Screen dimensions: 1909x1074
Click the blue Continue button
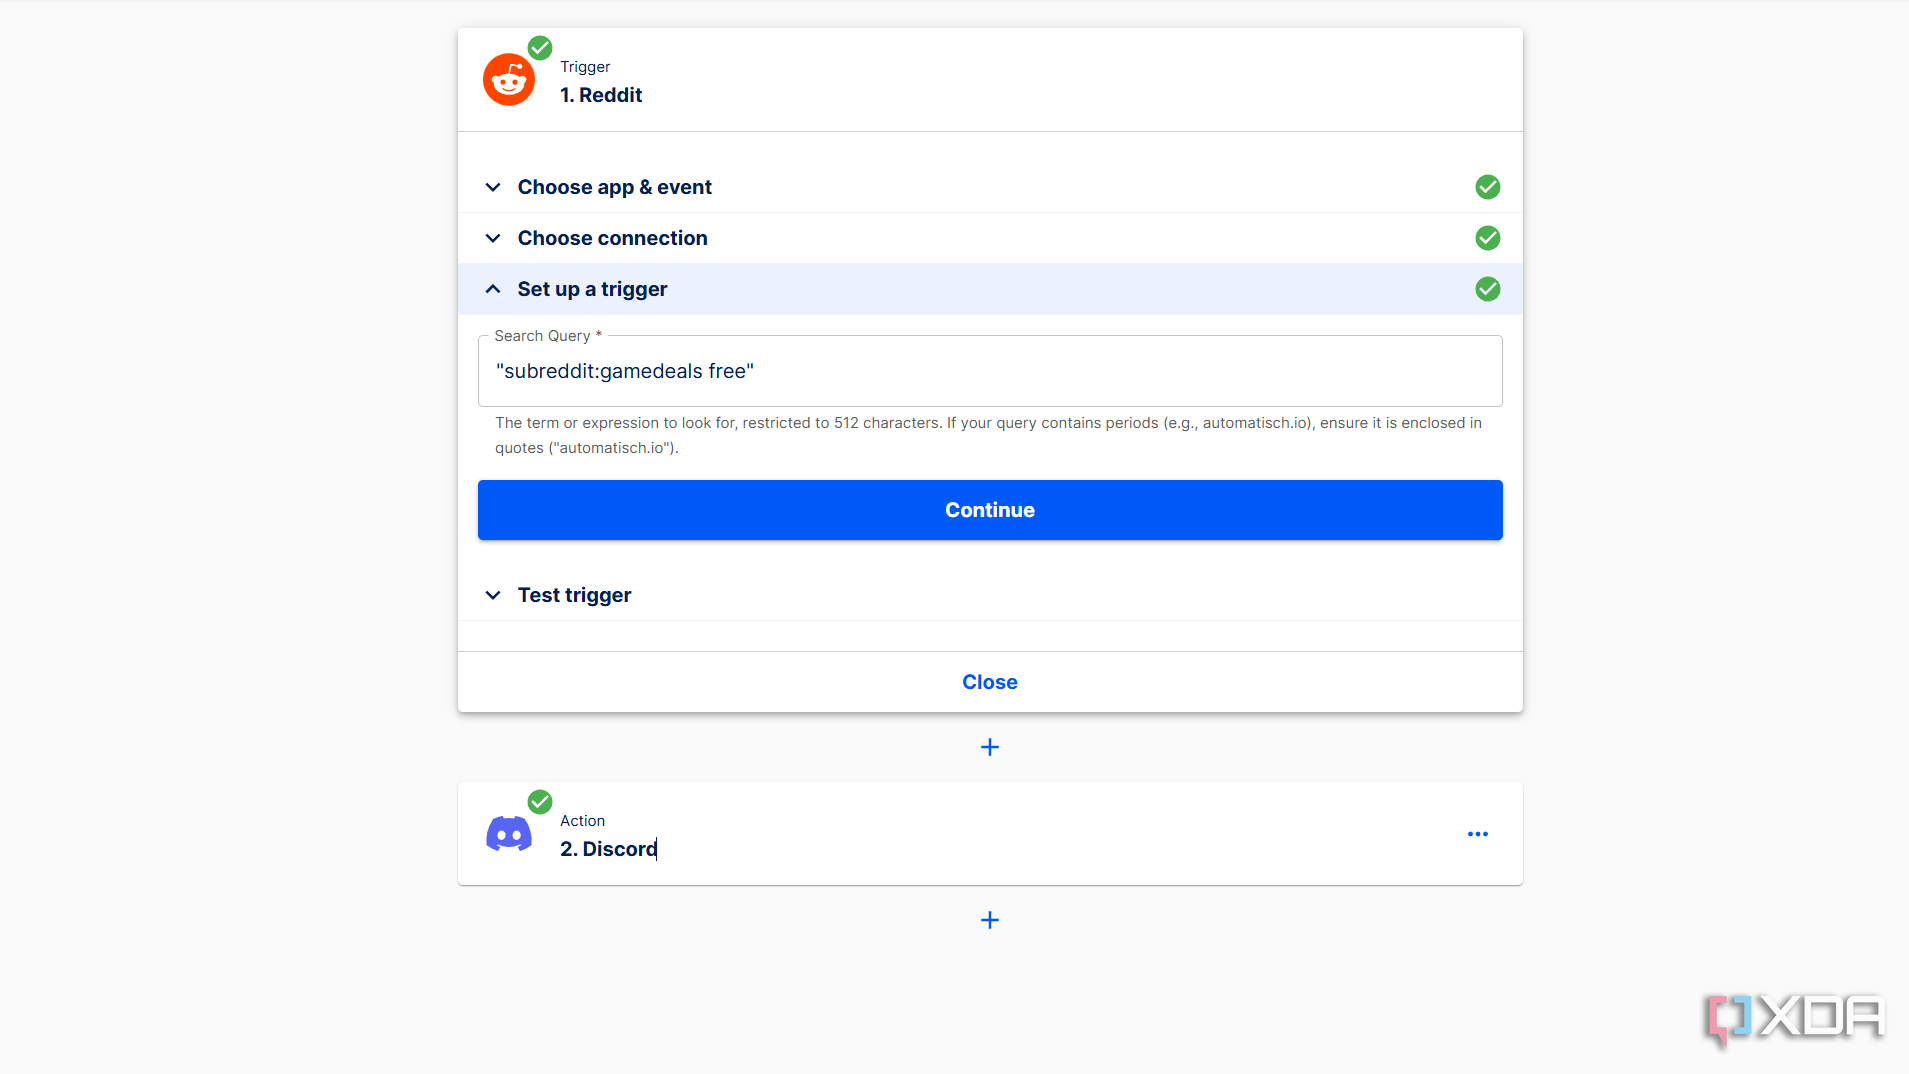(990, 510)
